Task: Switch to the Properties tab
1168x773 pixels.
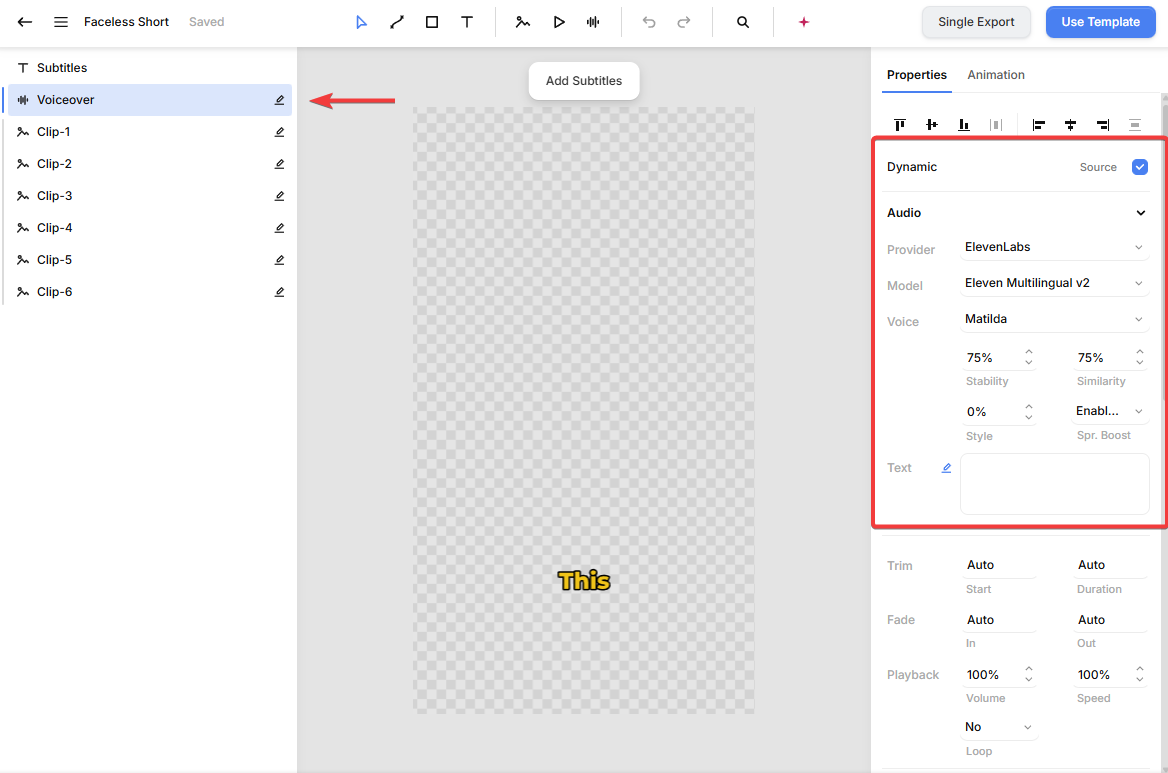Action: pyautogui.click(x=916, y=74)
